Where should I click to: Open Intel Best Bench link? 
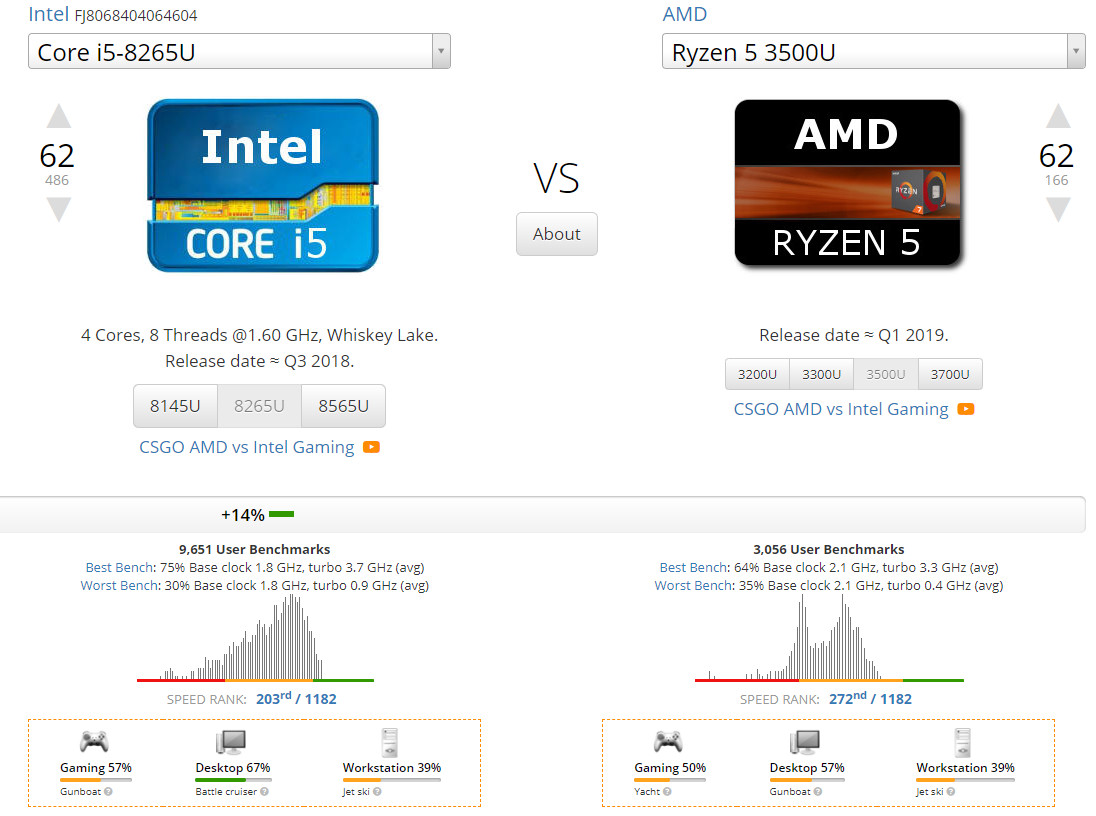(120, 567)
